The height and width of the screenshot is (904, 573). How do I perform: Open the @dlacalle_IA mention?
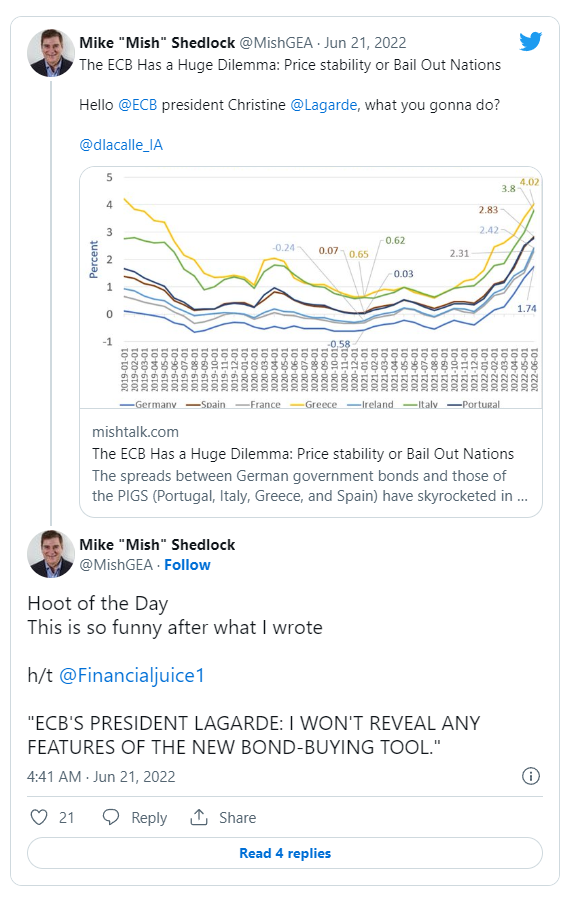click(x=121, y=145)
